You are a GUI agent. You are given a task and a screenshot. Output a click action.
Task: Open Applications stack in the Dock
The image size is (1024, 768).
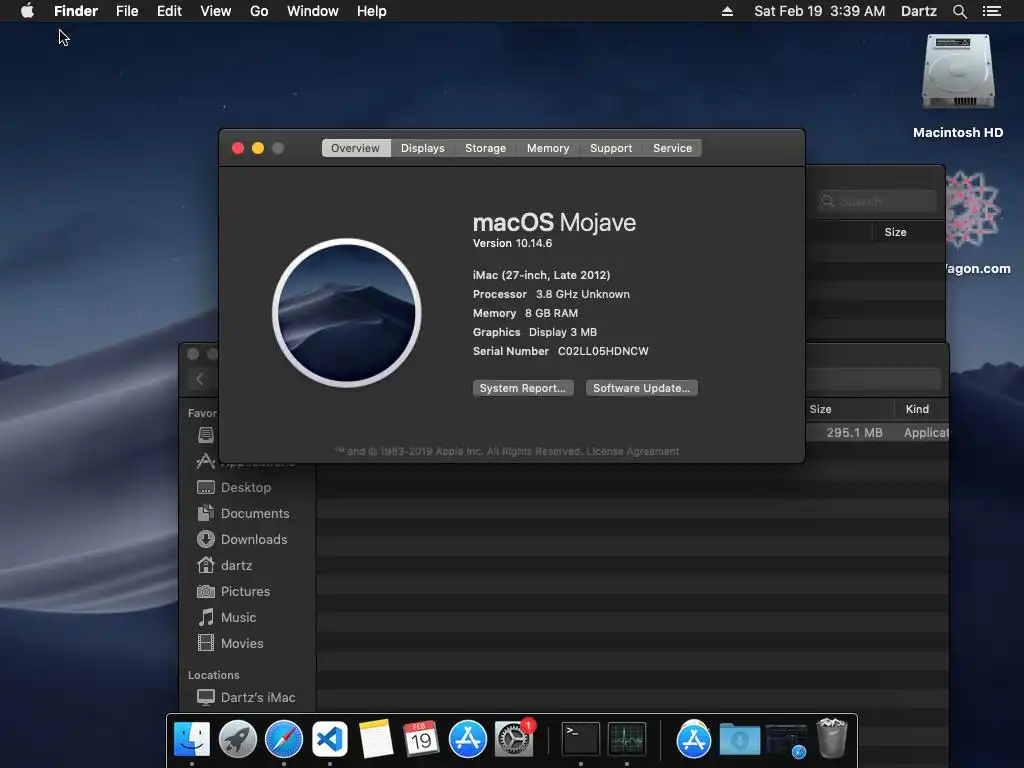694,739
